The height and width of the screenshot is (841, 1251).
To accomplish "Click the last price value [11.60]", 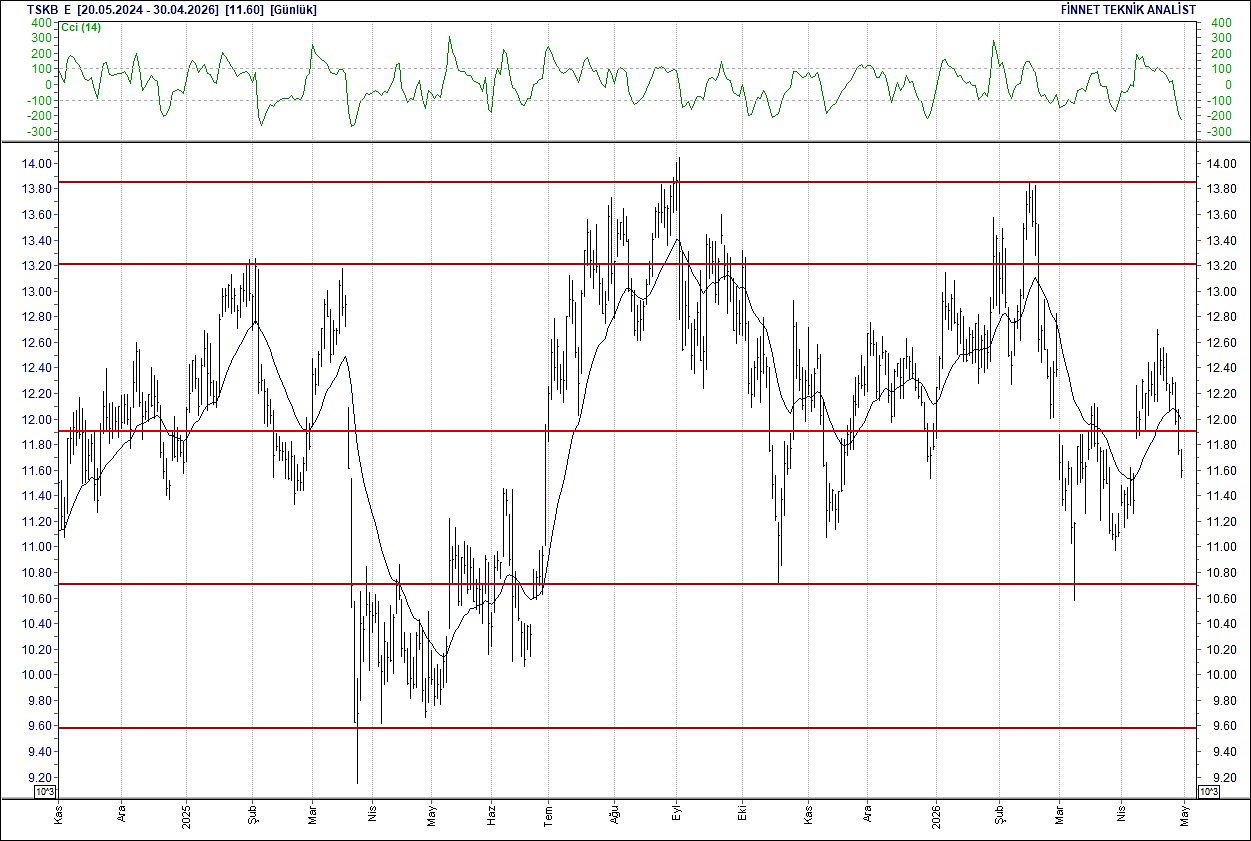I will 244,9.
